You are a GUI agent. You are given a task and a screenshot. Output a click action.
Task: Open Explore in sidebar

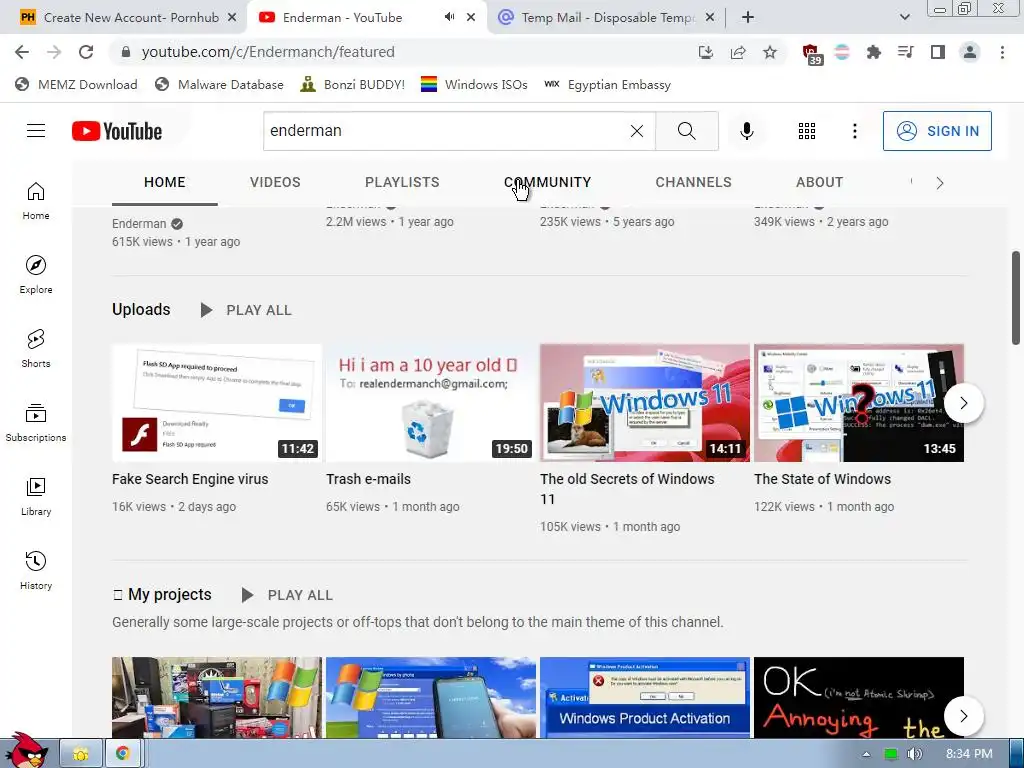pos(36,275)
